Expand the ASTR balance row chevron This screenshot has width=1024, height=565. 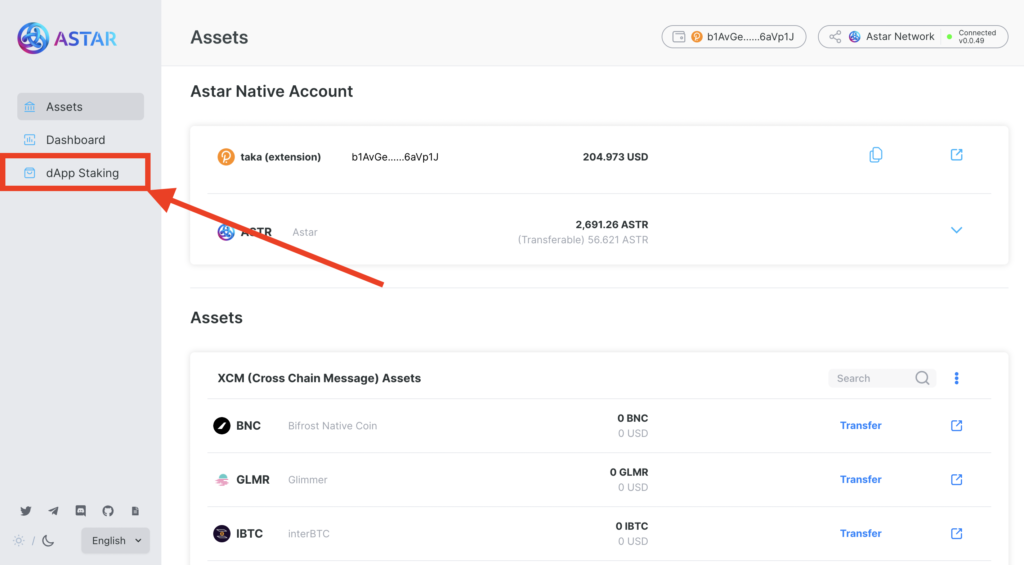[x=957, y=230]
